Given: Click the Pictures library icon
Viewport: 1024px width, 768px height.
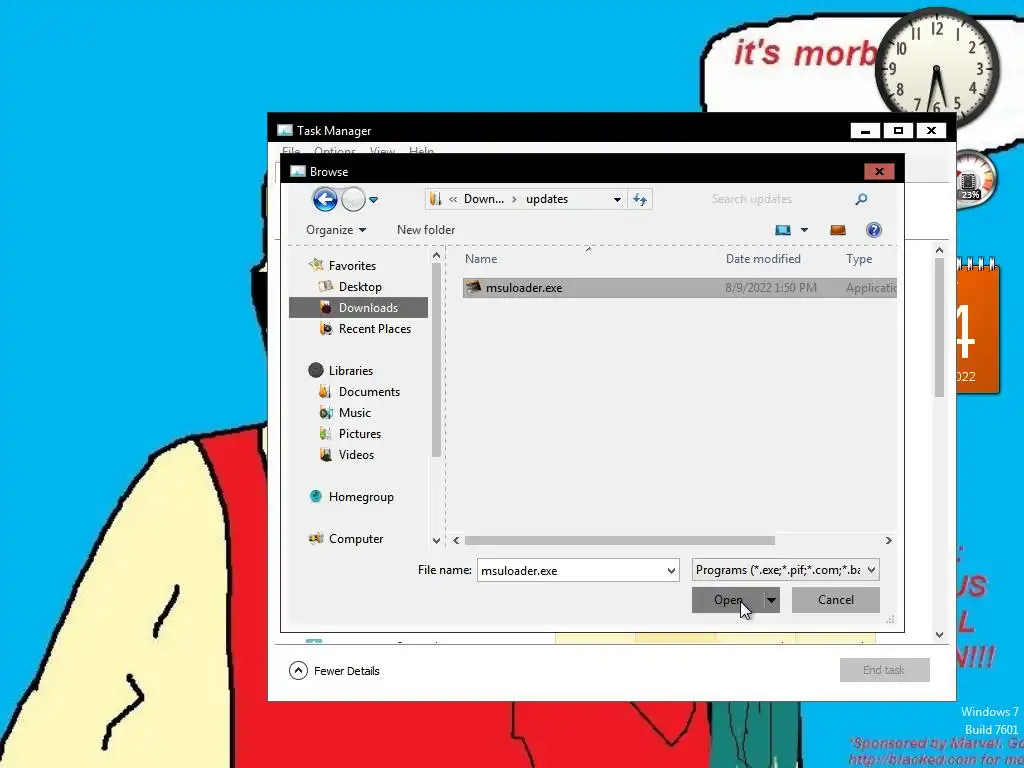Looking at the screenshot, I should tap(325, 434).
